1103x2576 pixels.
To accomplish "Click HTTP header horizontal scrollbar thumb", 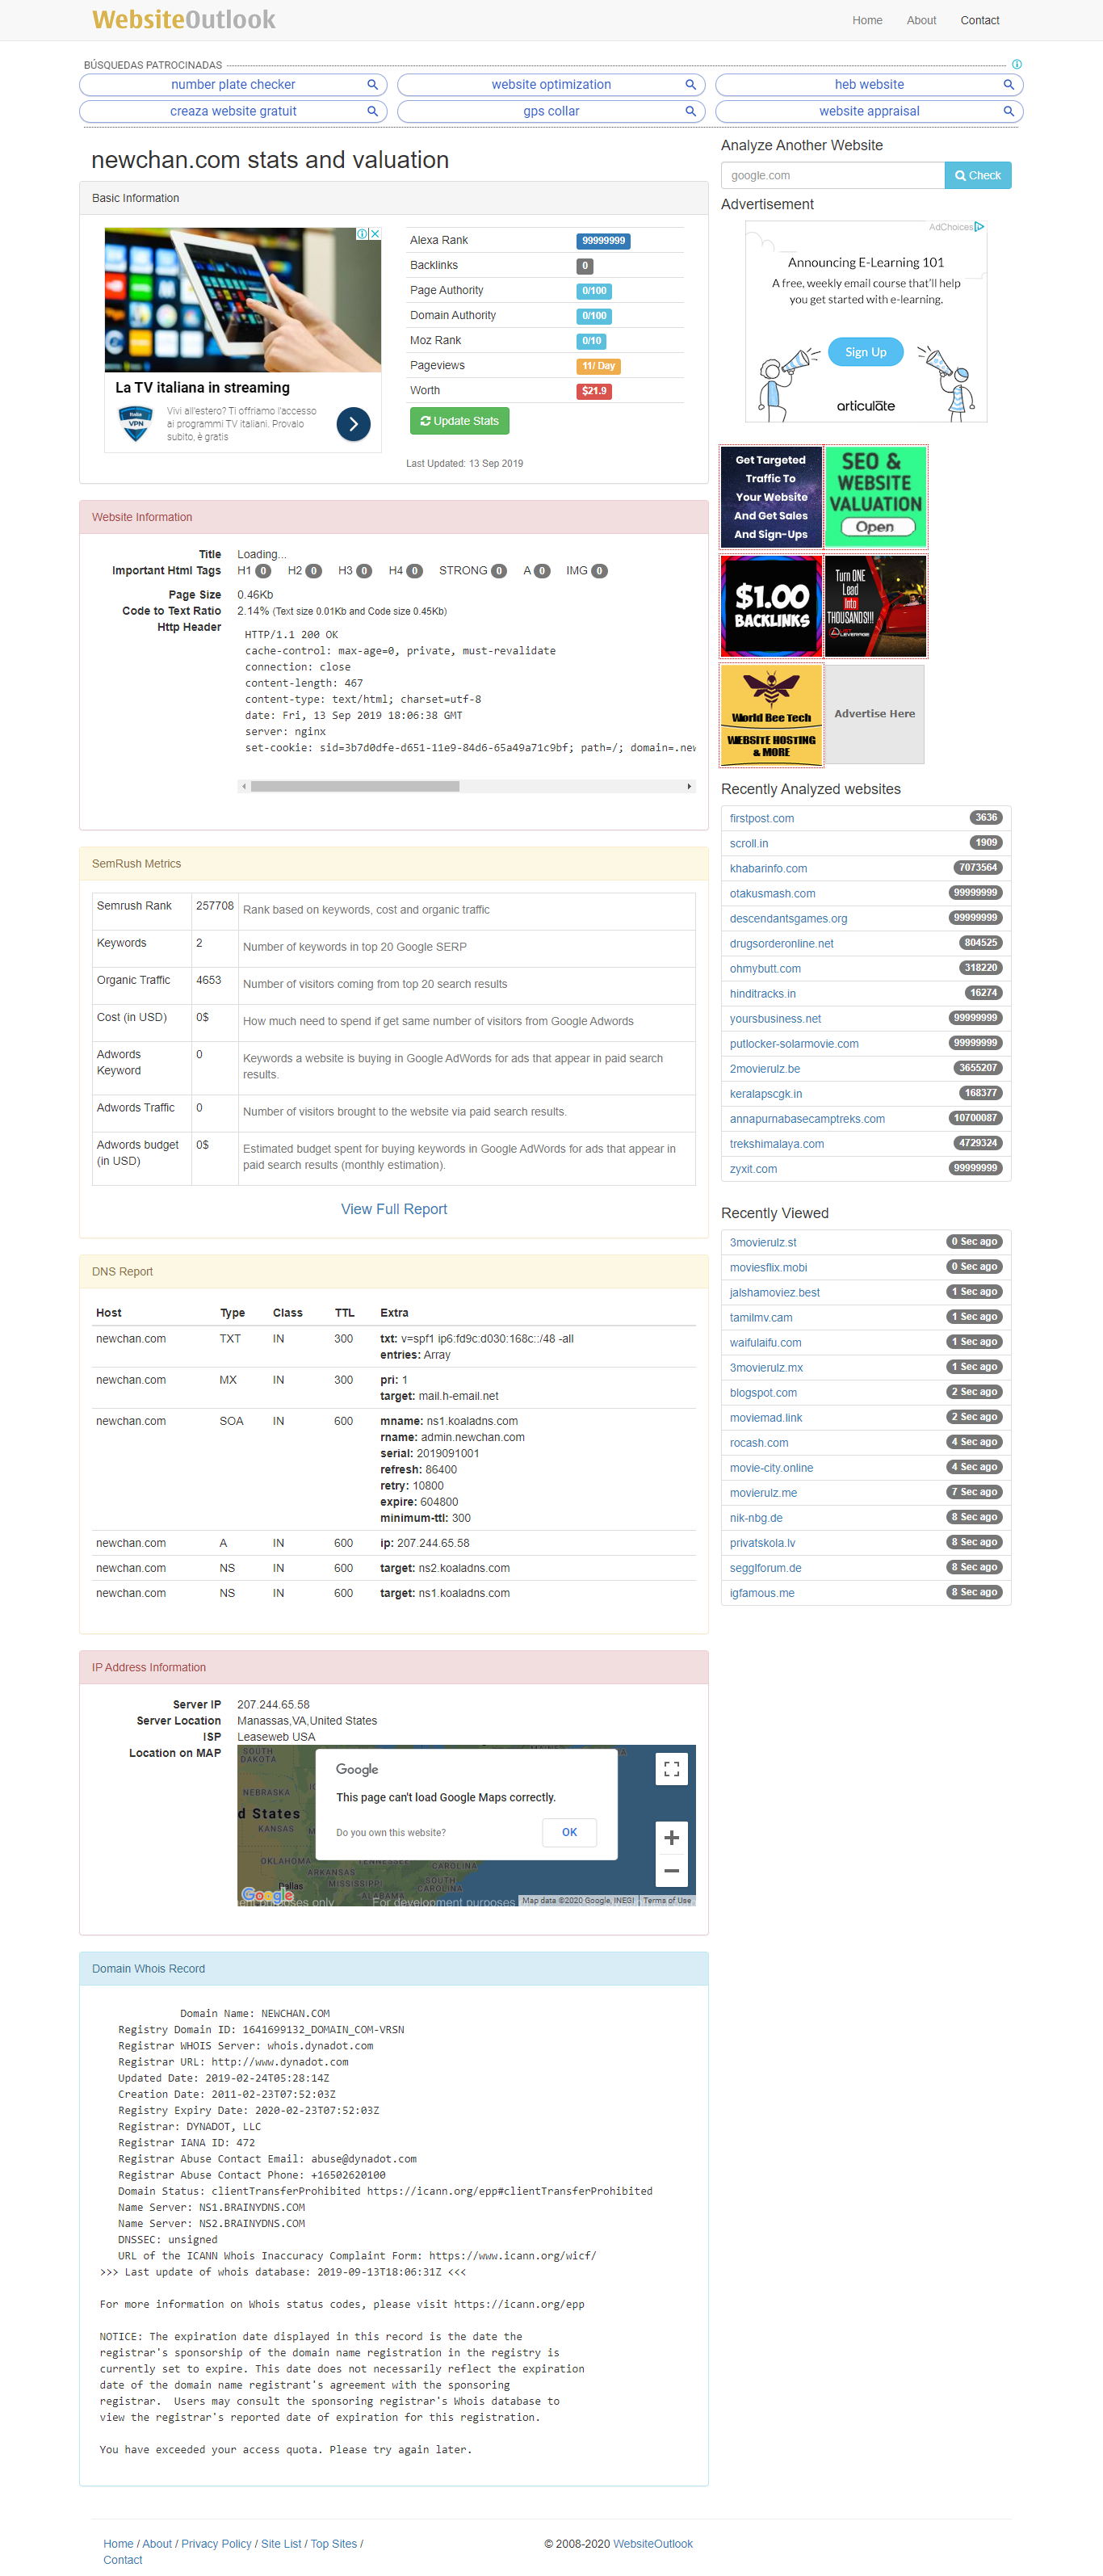I will (355, 786).
